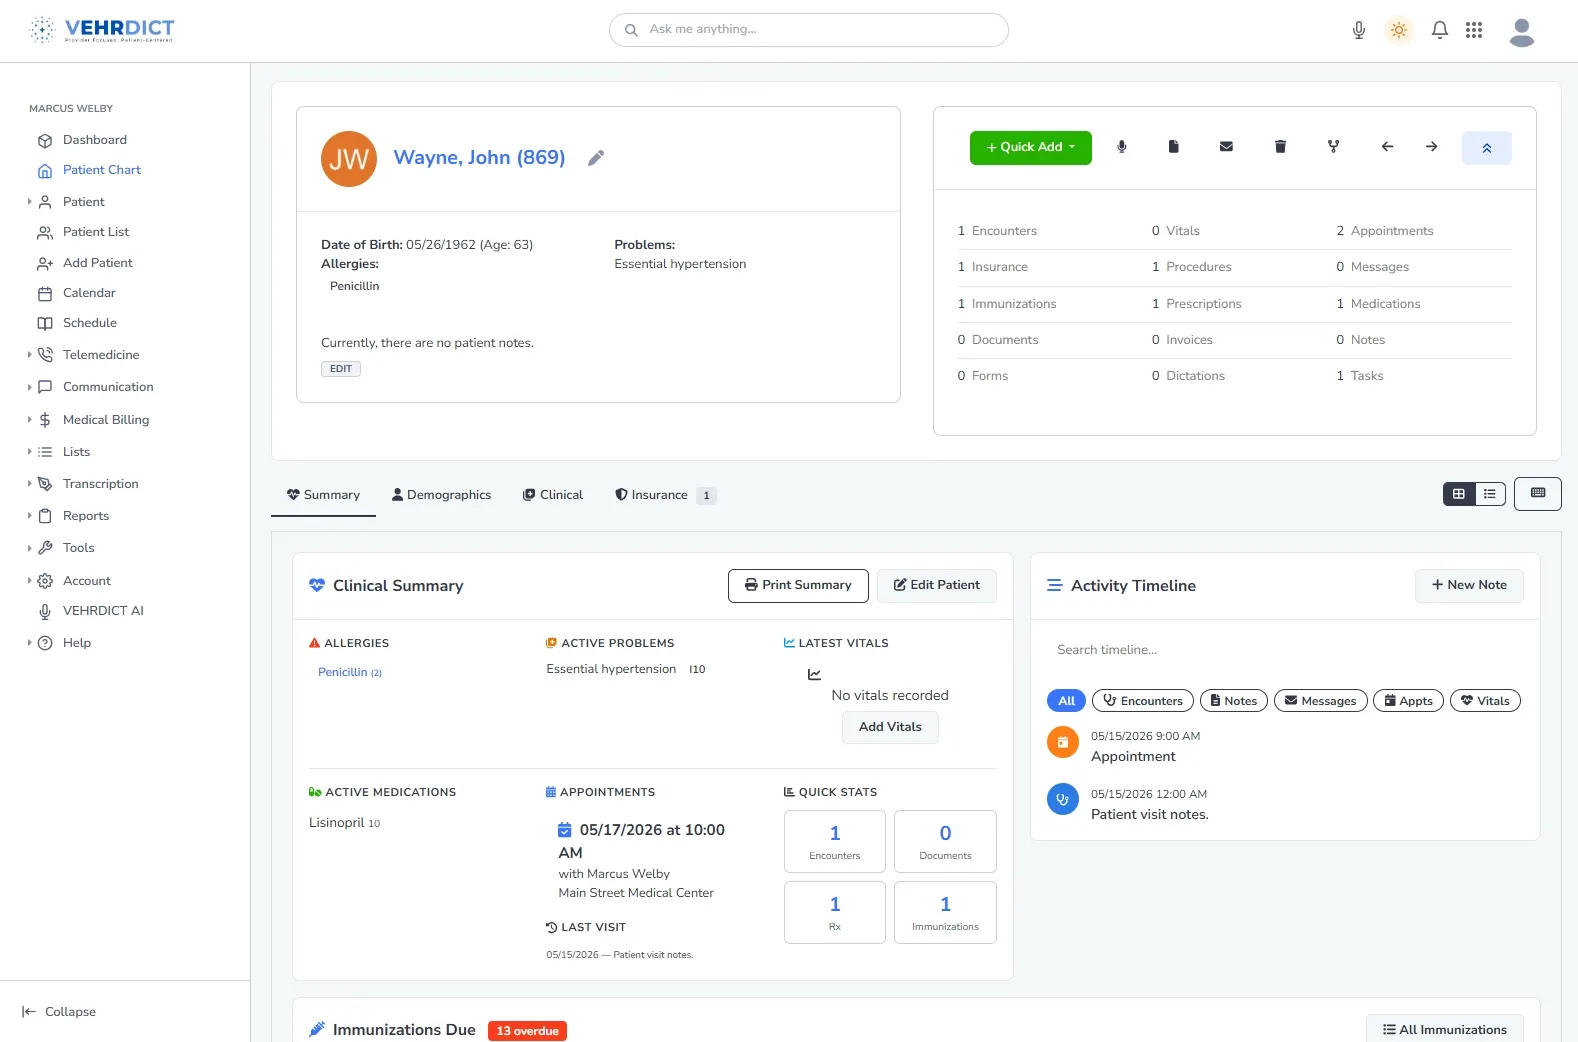Click the EDIT patient notes button
Viewport: 1578px width, 1042px height.
341,369
